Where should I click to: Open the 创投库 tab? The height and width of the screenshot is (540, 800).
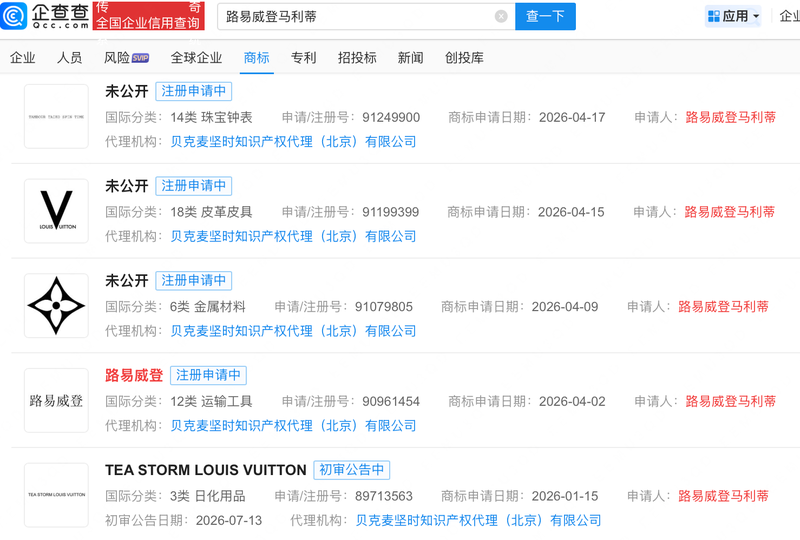click(x=464, y=58)
